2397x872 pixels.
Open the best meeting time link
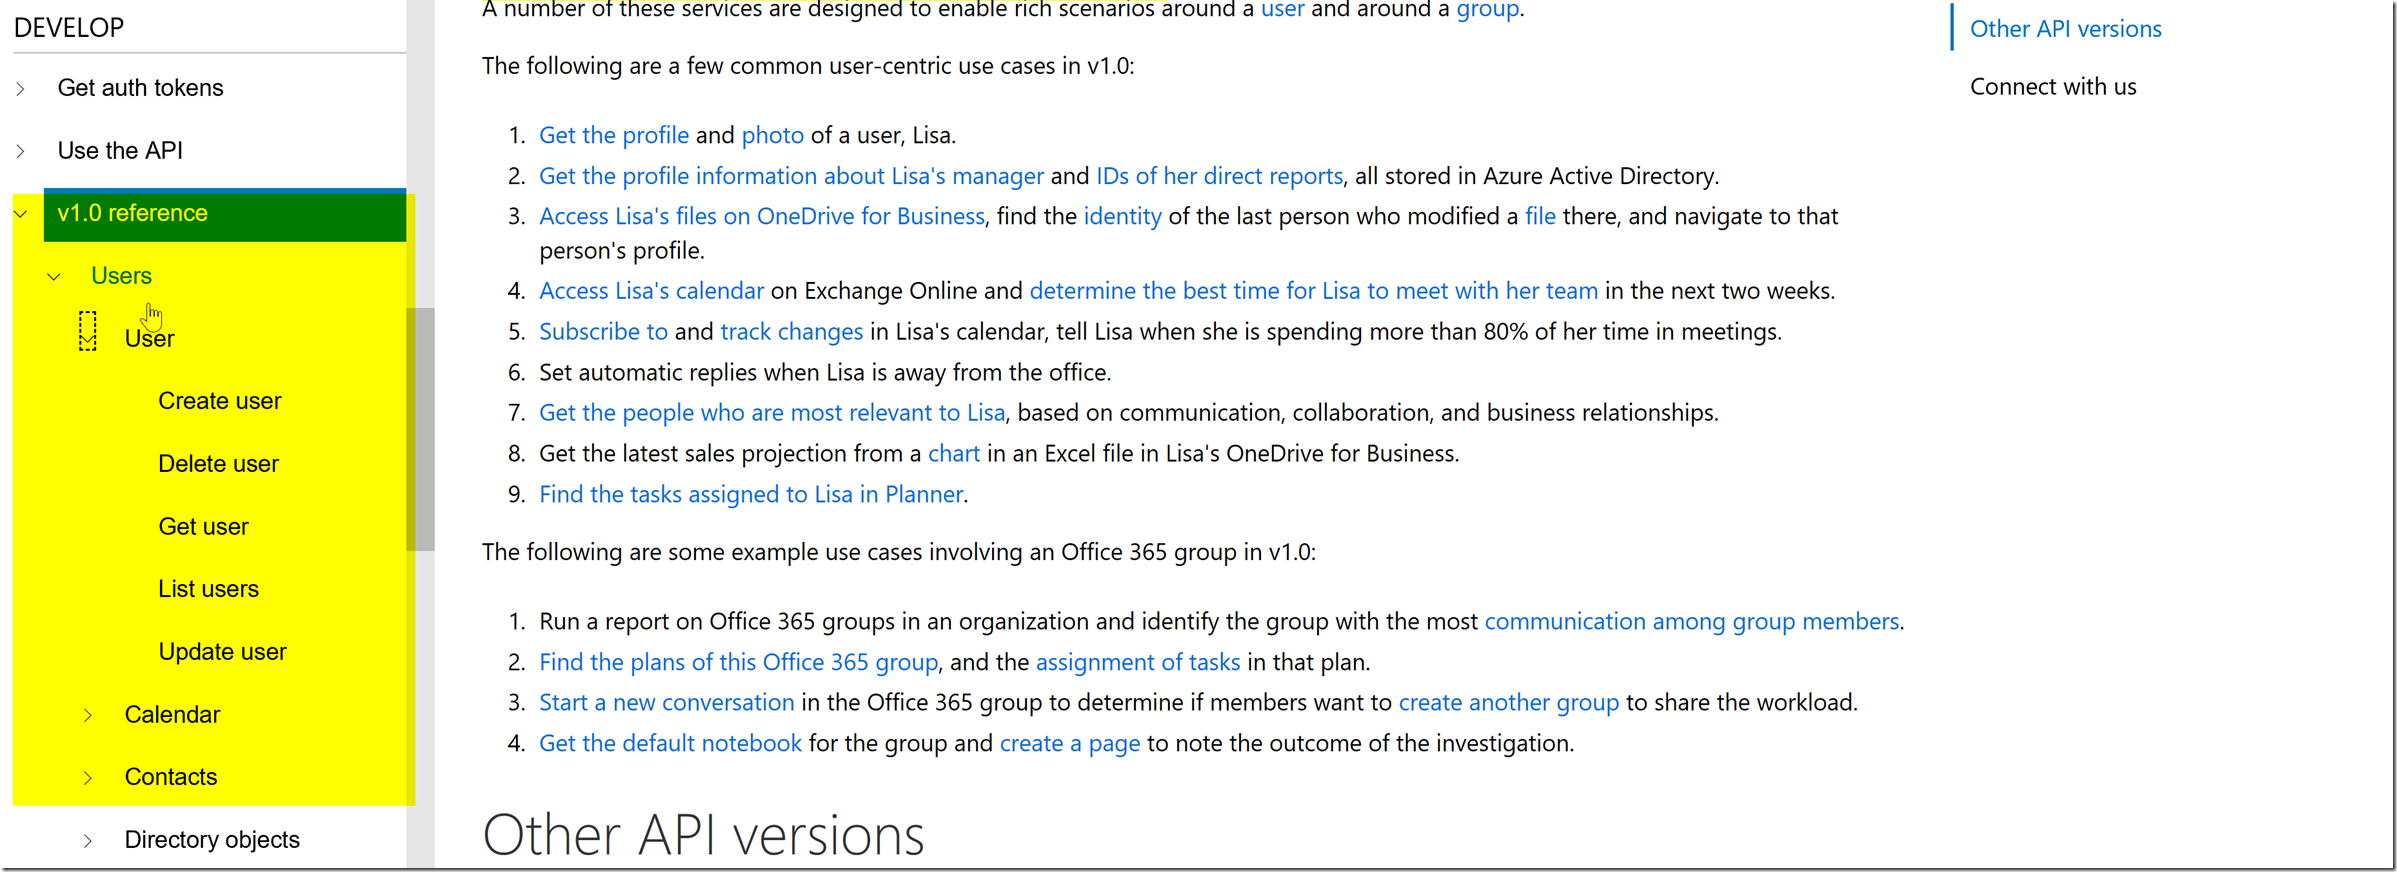tap(1314, 291)
